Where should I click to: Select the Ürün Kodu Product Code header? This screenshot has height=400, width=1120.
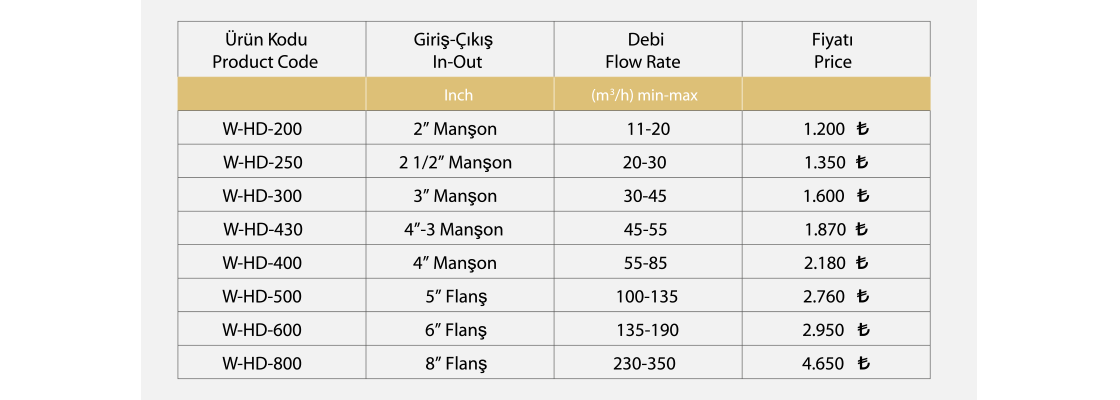265,51
